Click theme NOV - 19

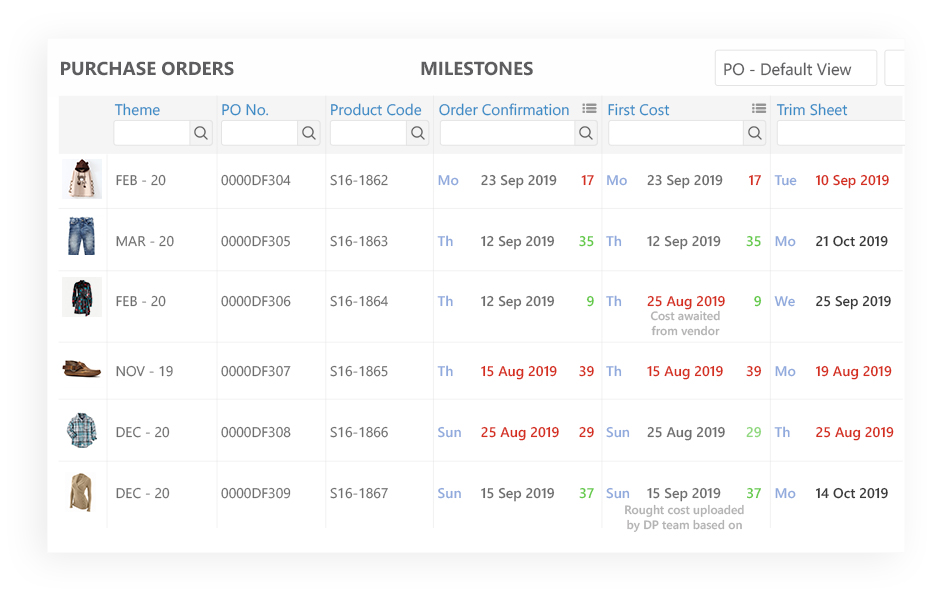point(144,372)
